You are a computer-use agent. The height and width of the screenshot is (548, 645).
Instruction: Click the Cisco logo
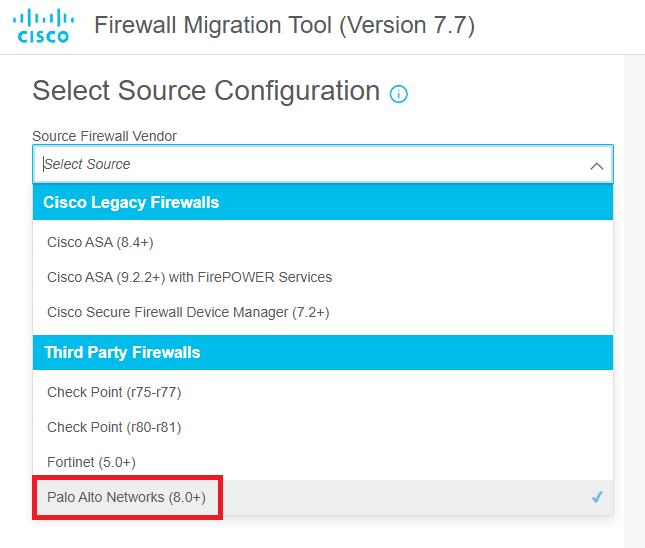pyautogui.click(x=43, y=26)
